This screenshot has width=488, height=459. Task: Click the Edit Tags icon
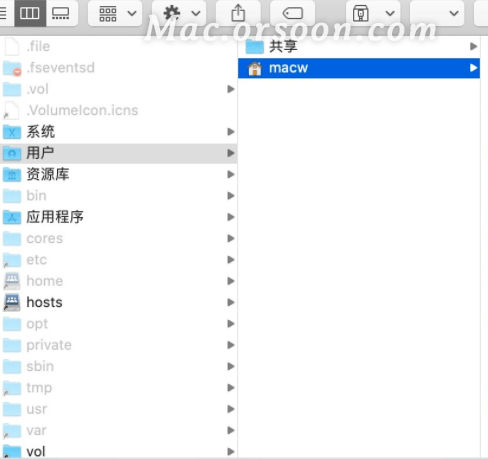coord(292,13)
